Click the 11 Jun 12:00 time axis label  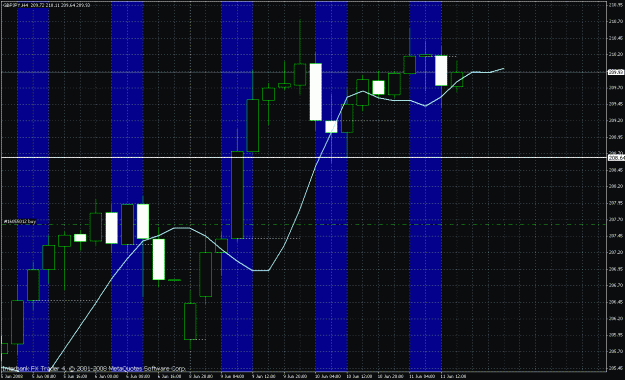(x=453, y=376)
